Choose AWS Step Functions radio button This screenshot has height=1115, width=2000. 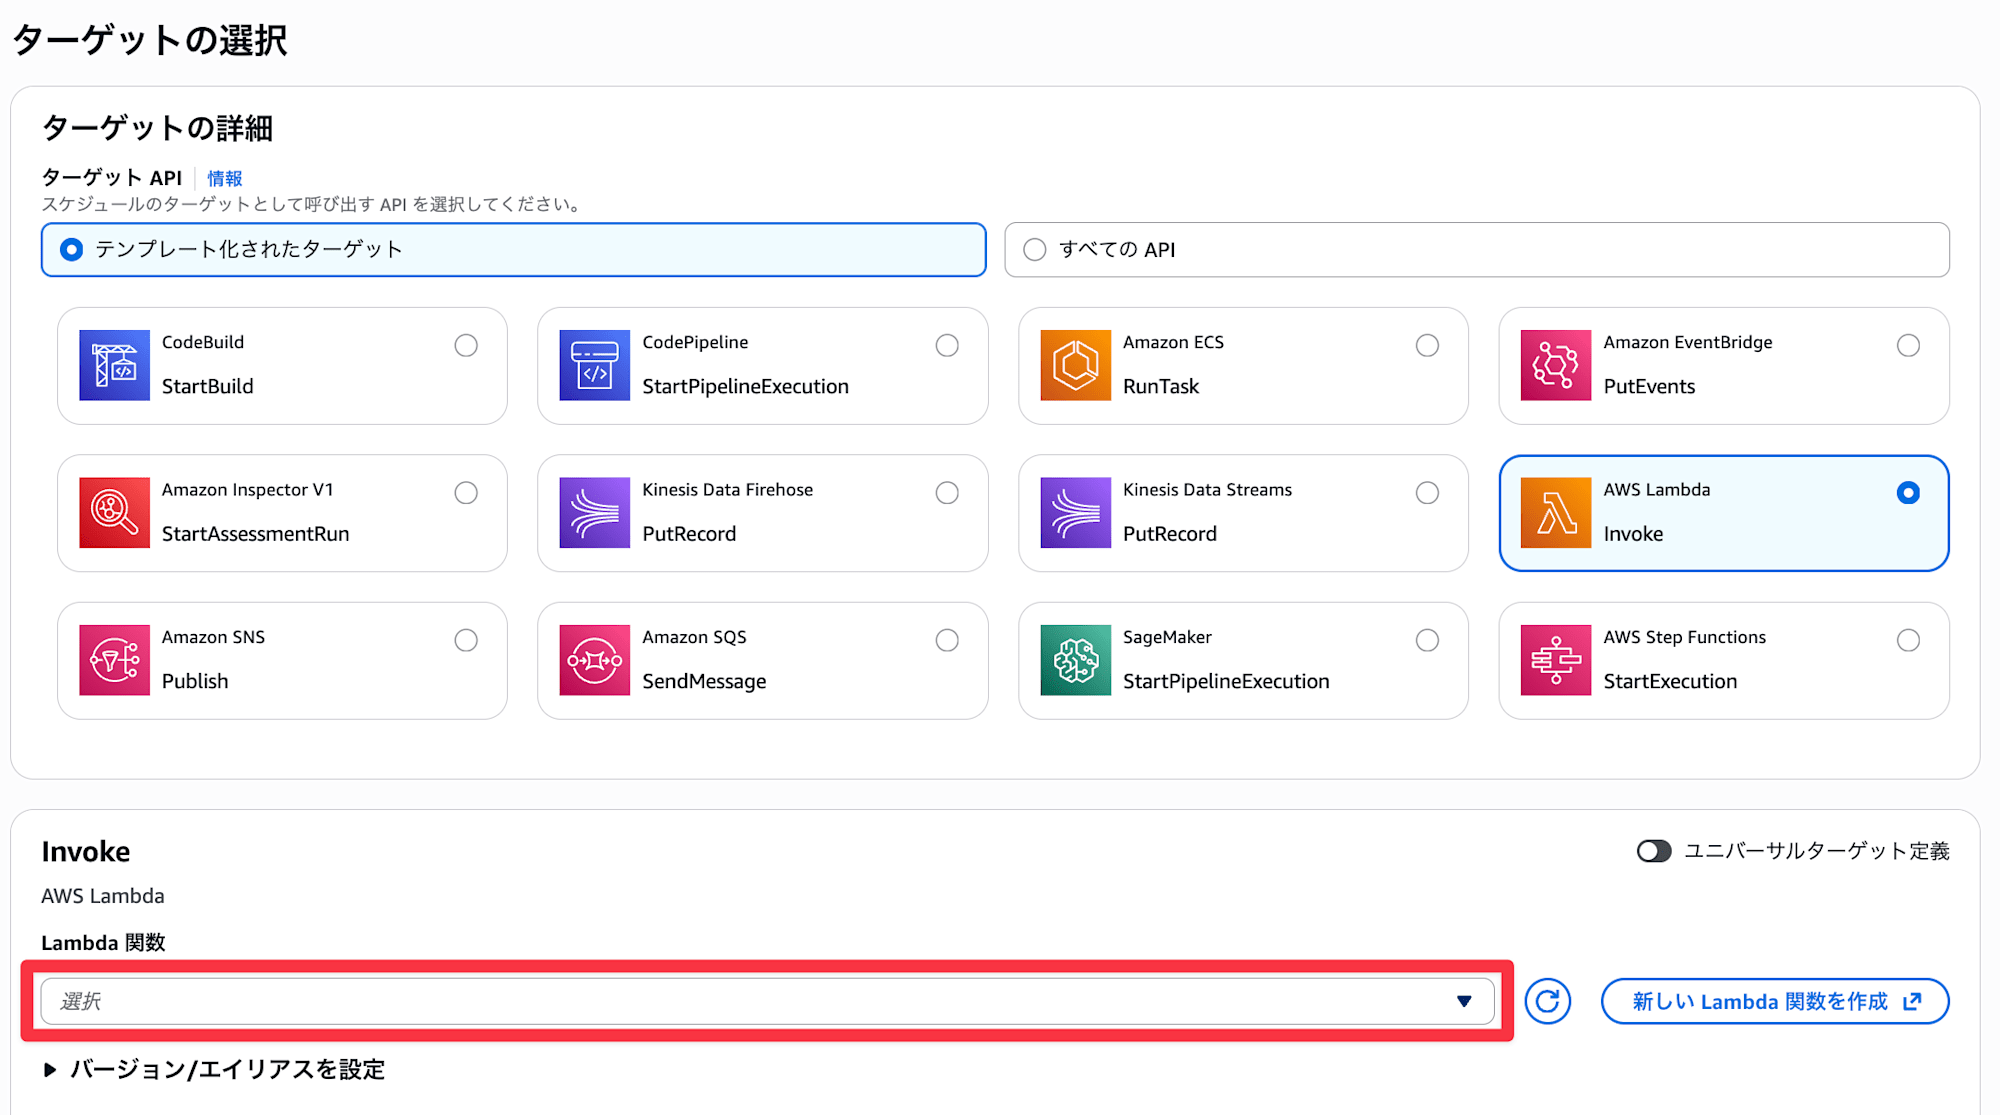pos(1908,640)
